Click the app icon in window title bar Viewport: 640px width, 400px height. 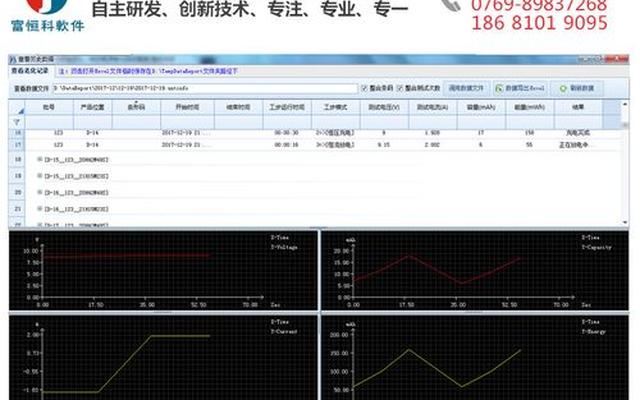[x=13, y=59]
